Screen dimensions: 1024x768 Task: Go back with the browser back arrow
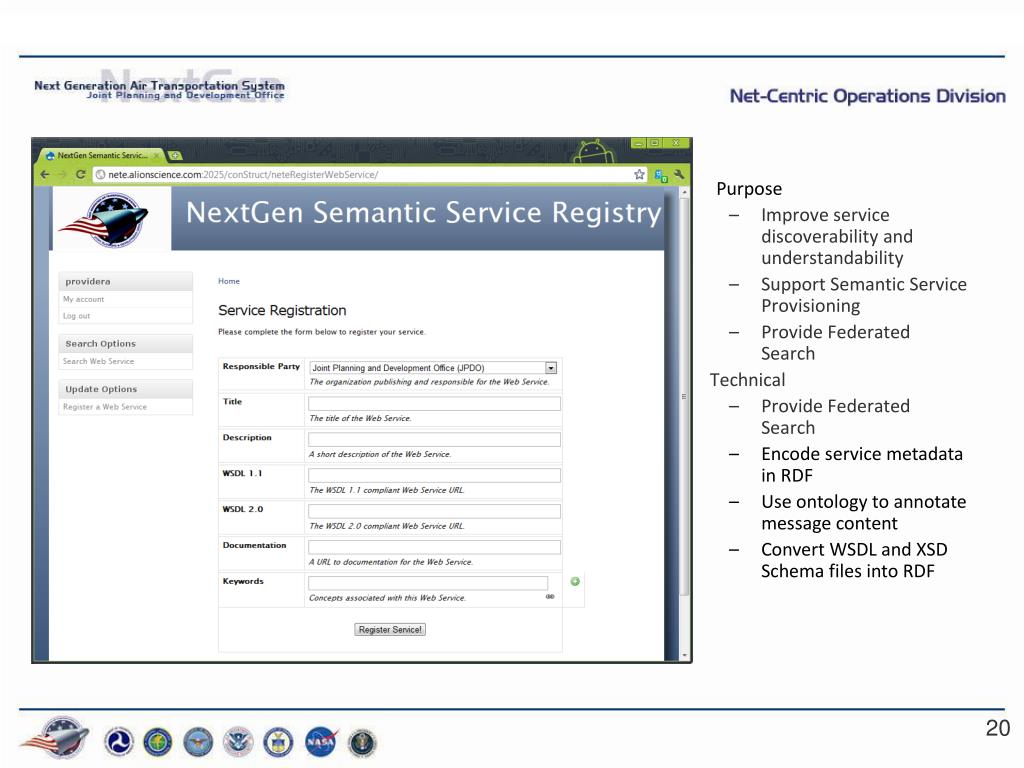pos(45,174)
